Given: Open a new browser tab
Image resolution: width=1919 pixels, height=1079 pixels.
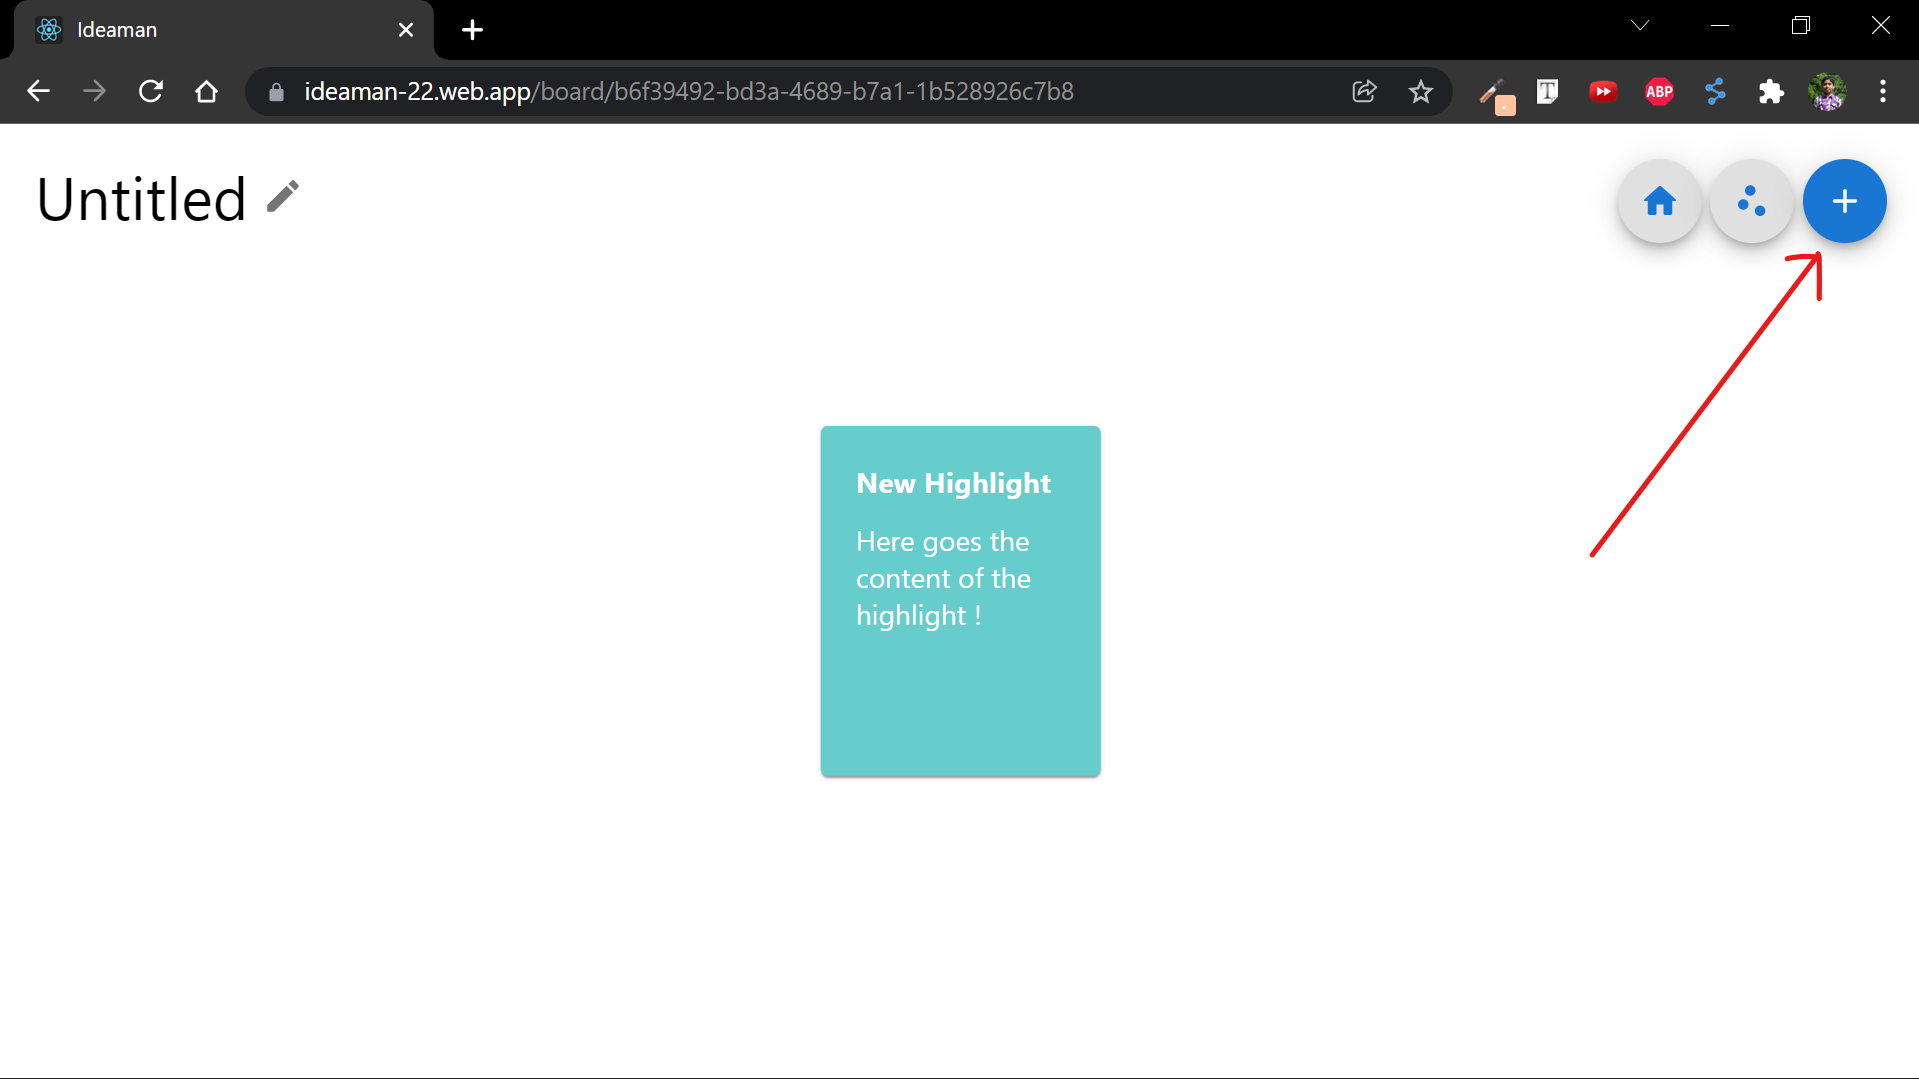Looking at the screenshot, I should click(x=472, y=30).
